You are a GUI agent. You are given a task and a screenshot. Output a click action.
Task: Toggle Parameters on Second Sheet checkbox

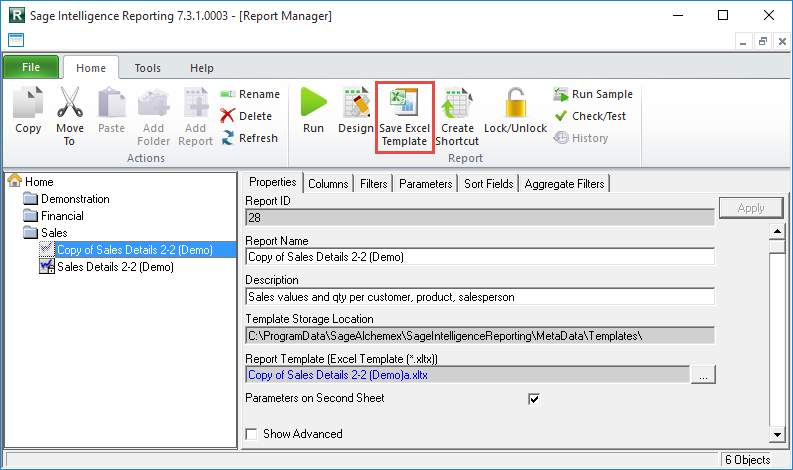pyautogui.click(x=534, y=399)
